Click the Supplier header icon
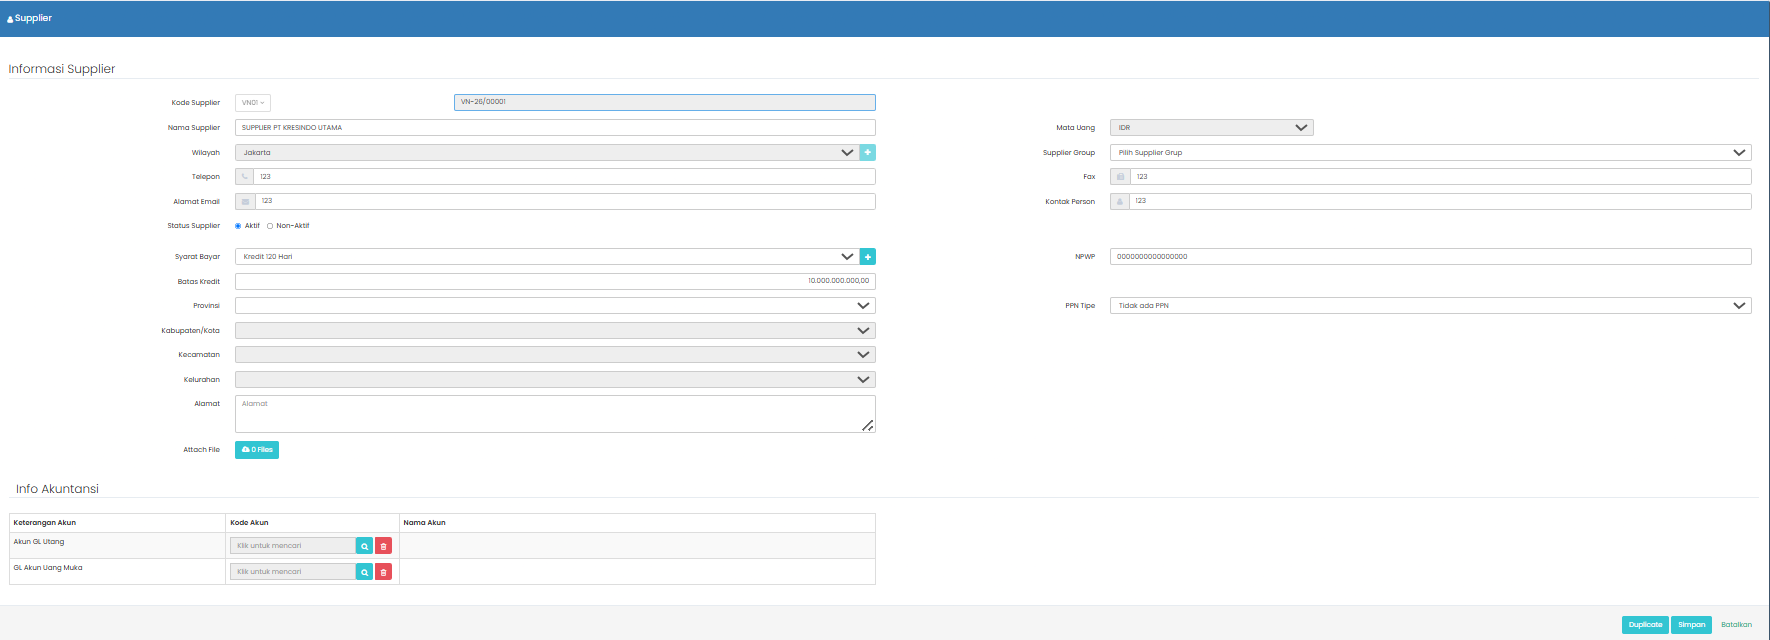 [10, 19]
